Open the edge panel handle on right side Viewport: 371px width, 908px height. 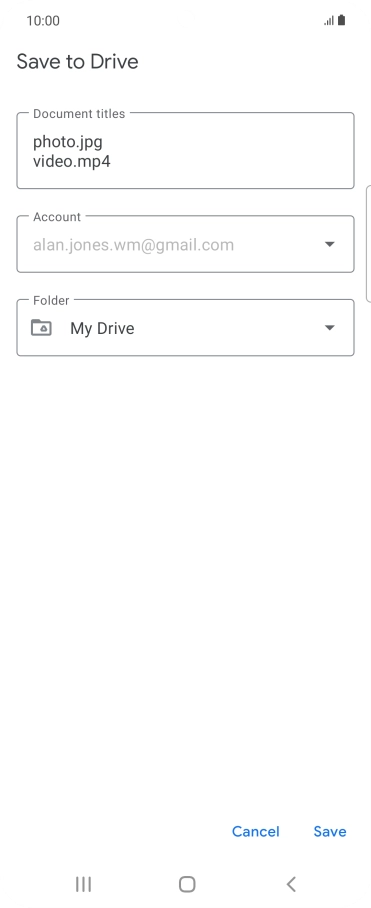pyautogui.click(x=369, y=244)
